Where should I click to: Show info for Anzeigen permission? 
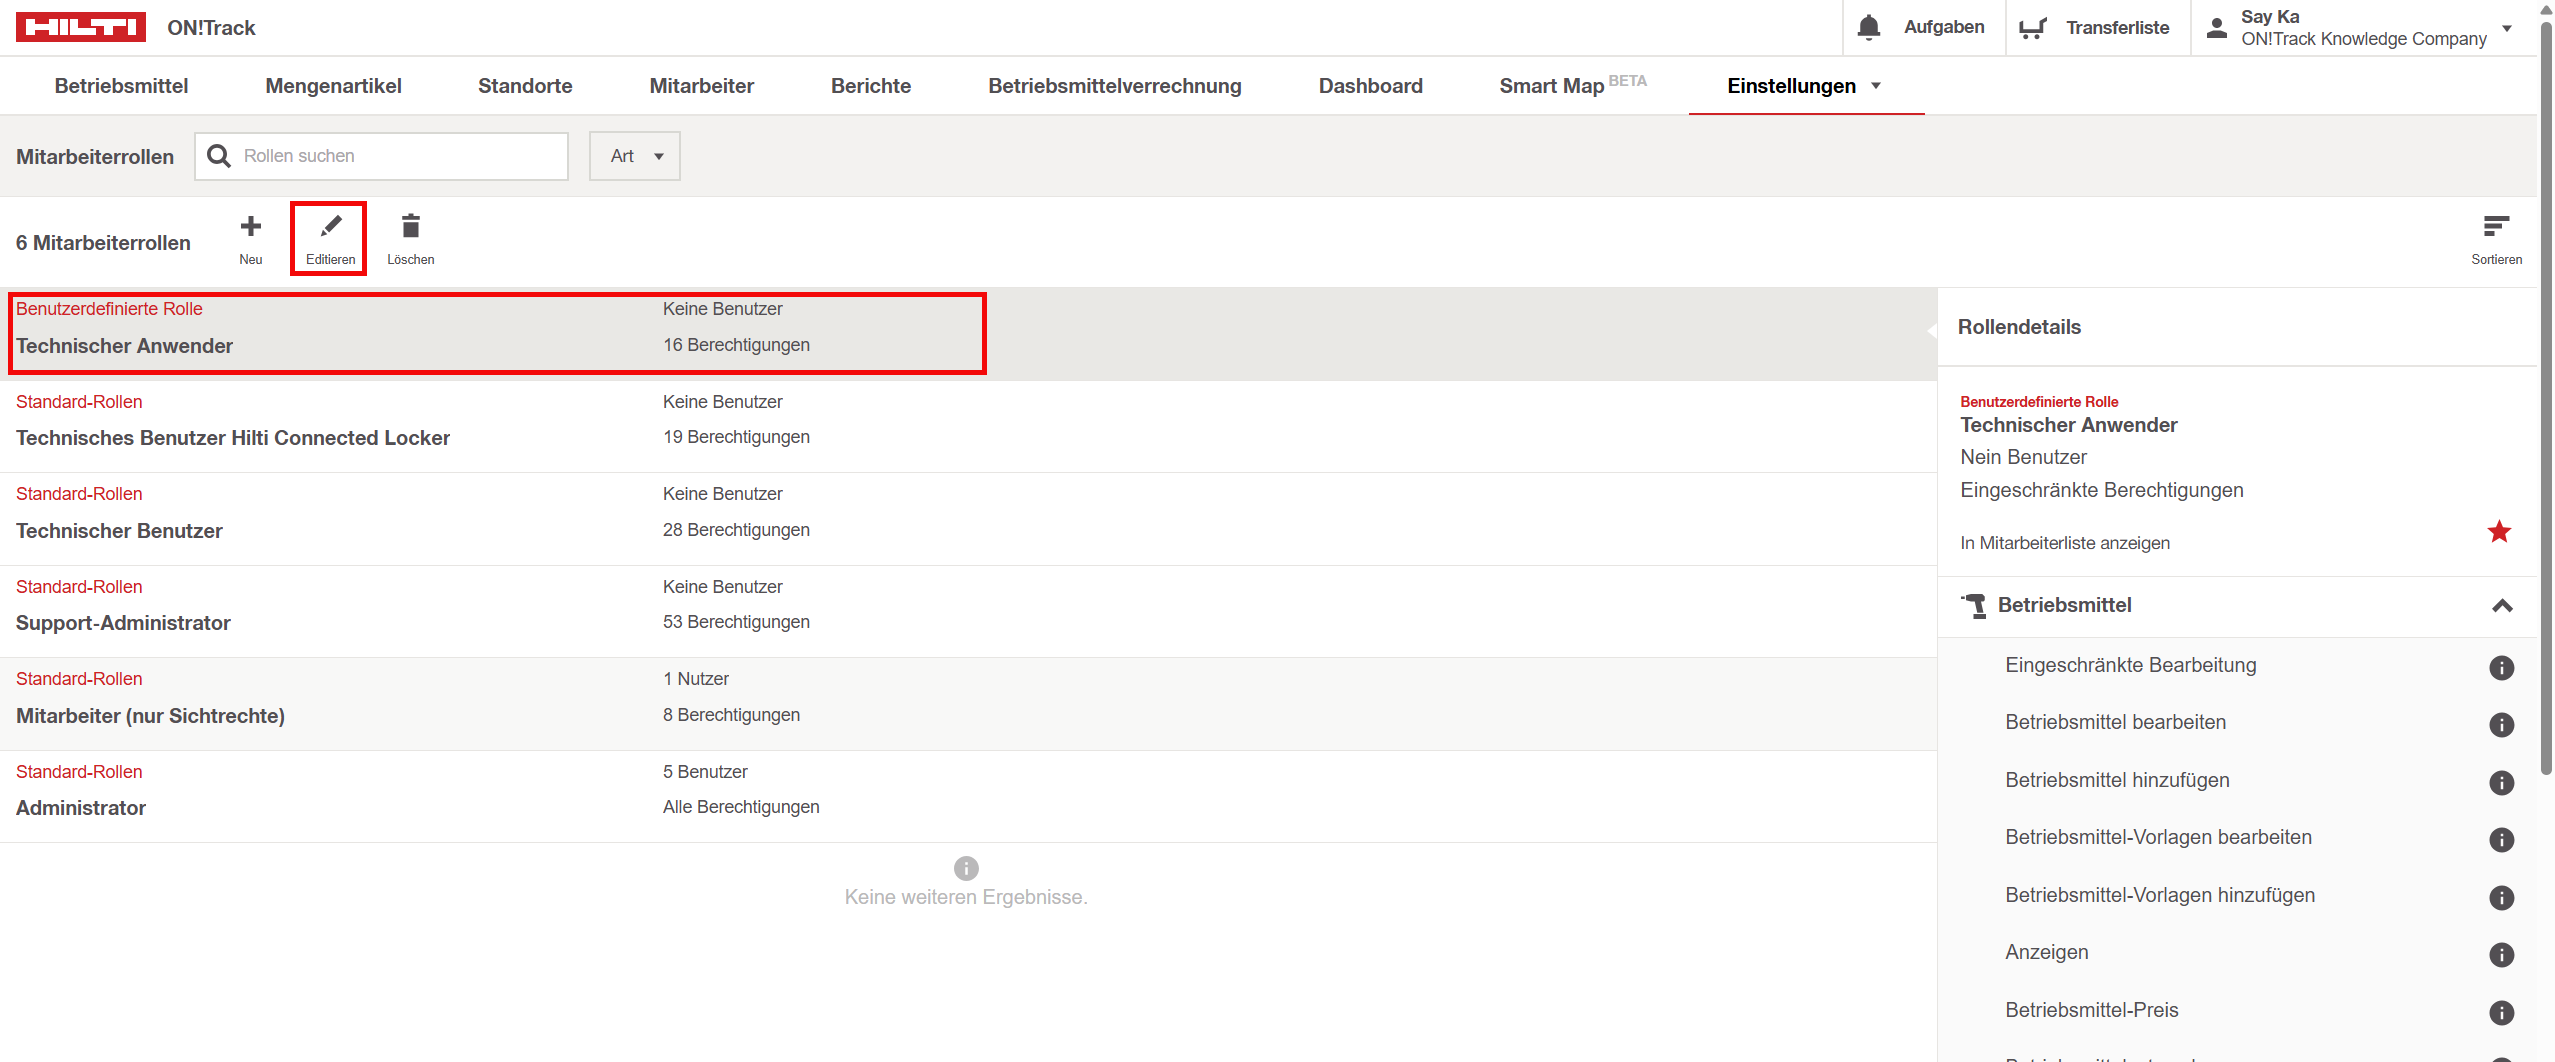point(2501,954)
